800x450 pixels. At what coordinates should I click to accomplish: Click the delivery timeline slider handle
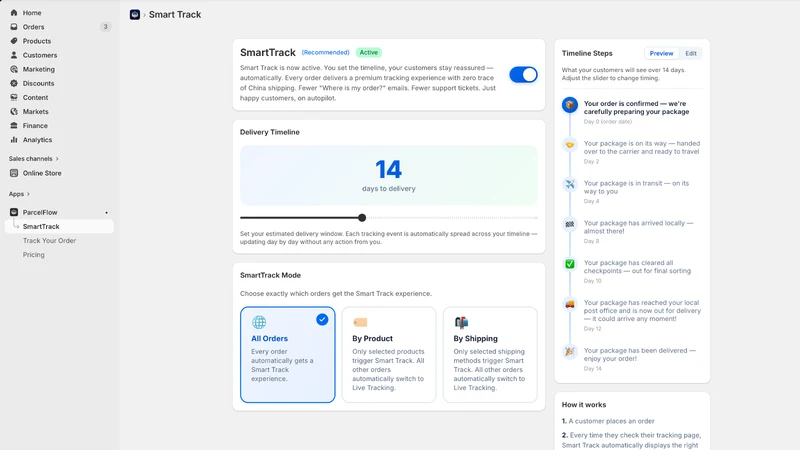click(362, 218)
